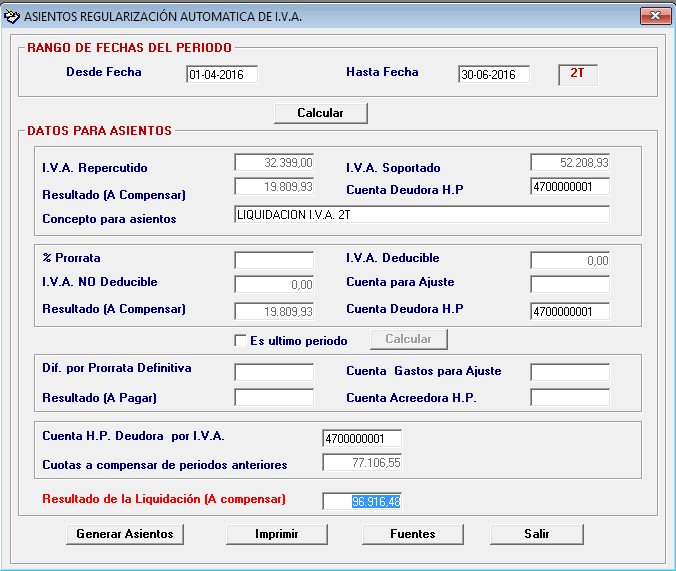Click the 'I.V.A. Repercutido' label
The width and height of the screenshot is (676, 571).
click(x=95, y=168)
